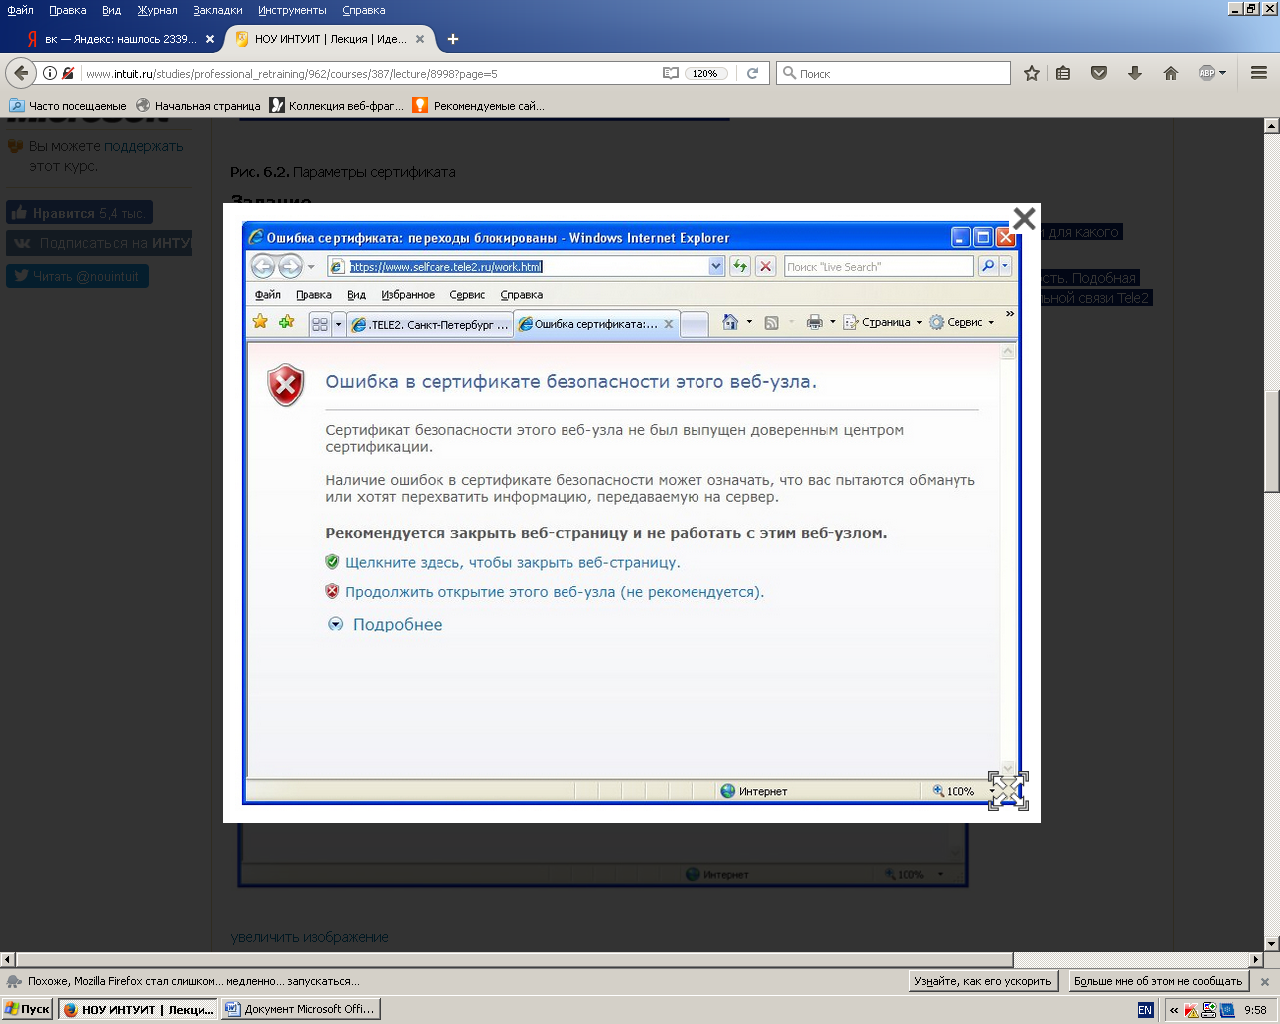
Task: Close the Яндекс tab
Action: [x=210, y=39]
